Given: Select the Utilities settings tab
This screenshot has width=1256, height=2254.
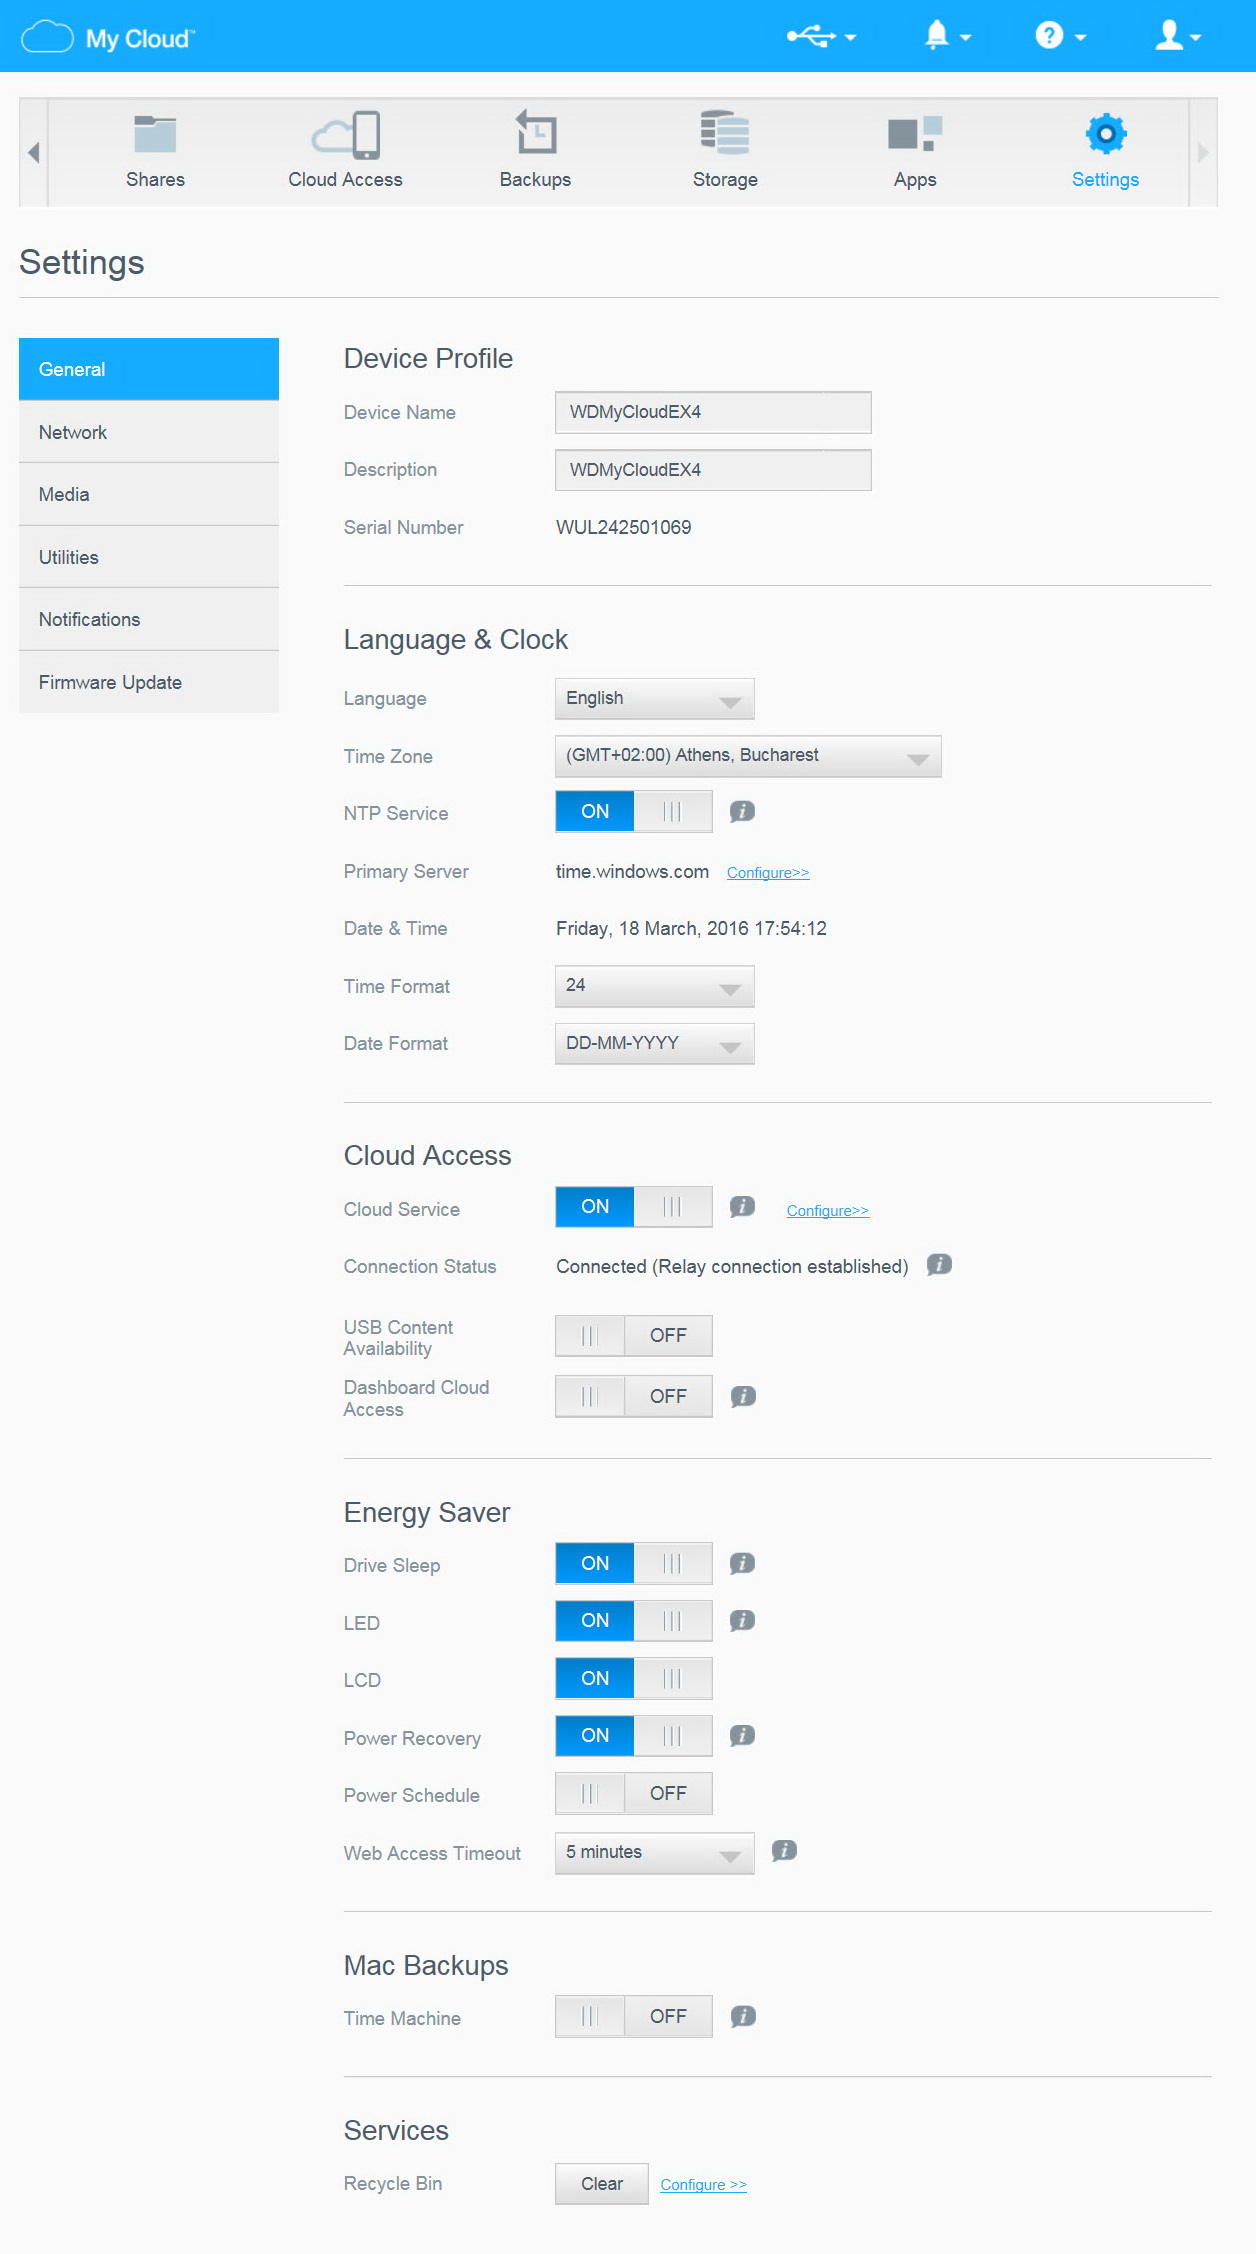Looking at the screenshot, I should click(x=149, y=557).
